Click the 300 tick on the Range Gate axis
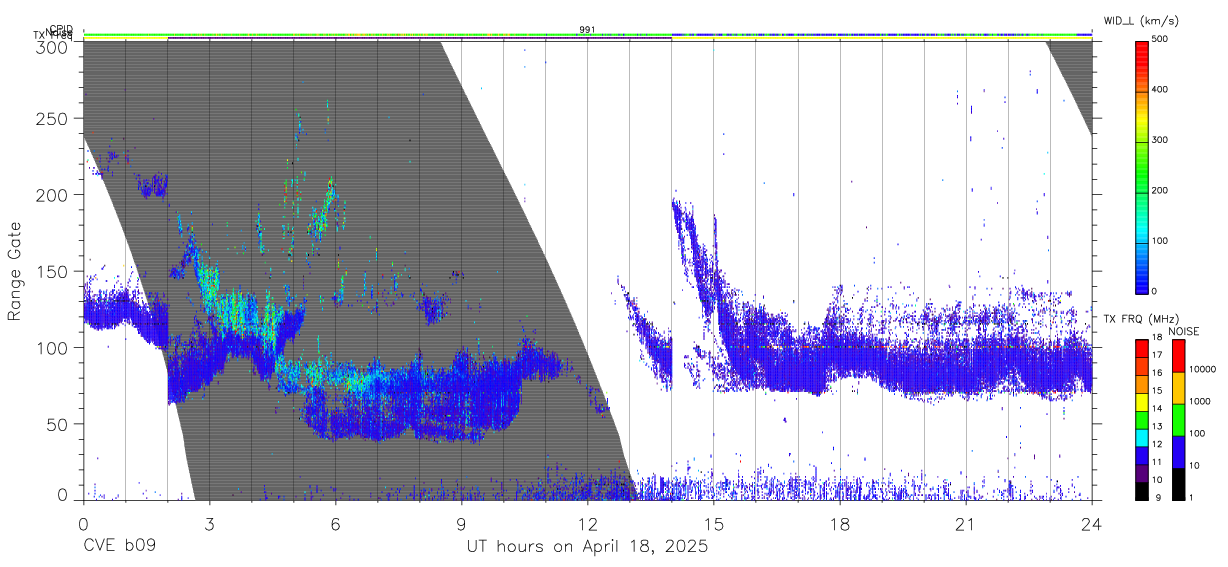Image resolution: width=1228 pixels, height=567 pixels. coord(52,47)
